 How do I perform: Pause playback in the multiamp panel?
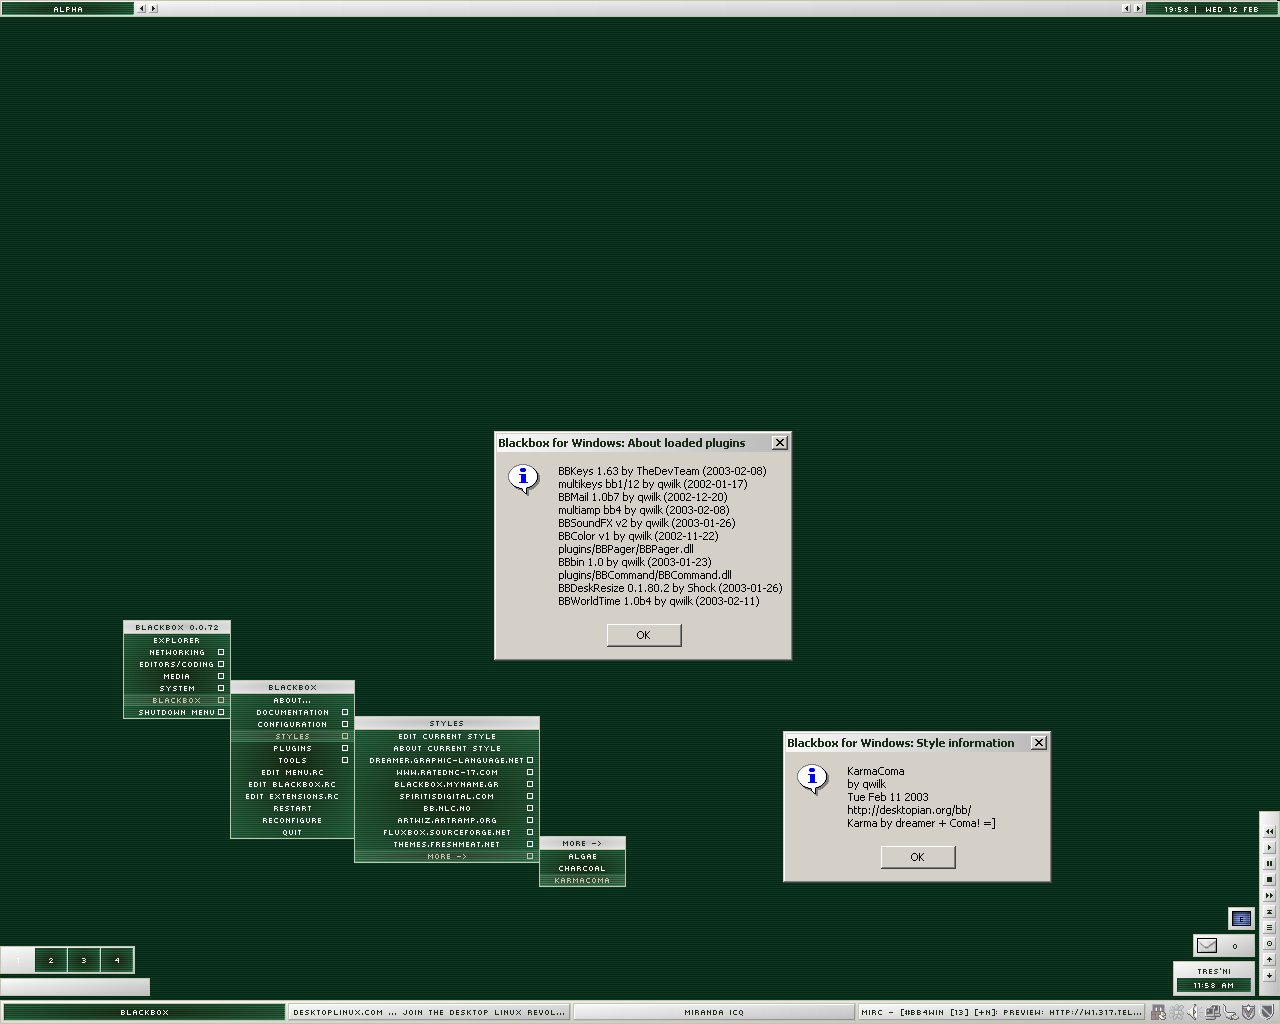click(x=1270, y=864)
